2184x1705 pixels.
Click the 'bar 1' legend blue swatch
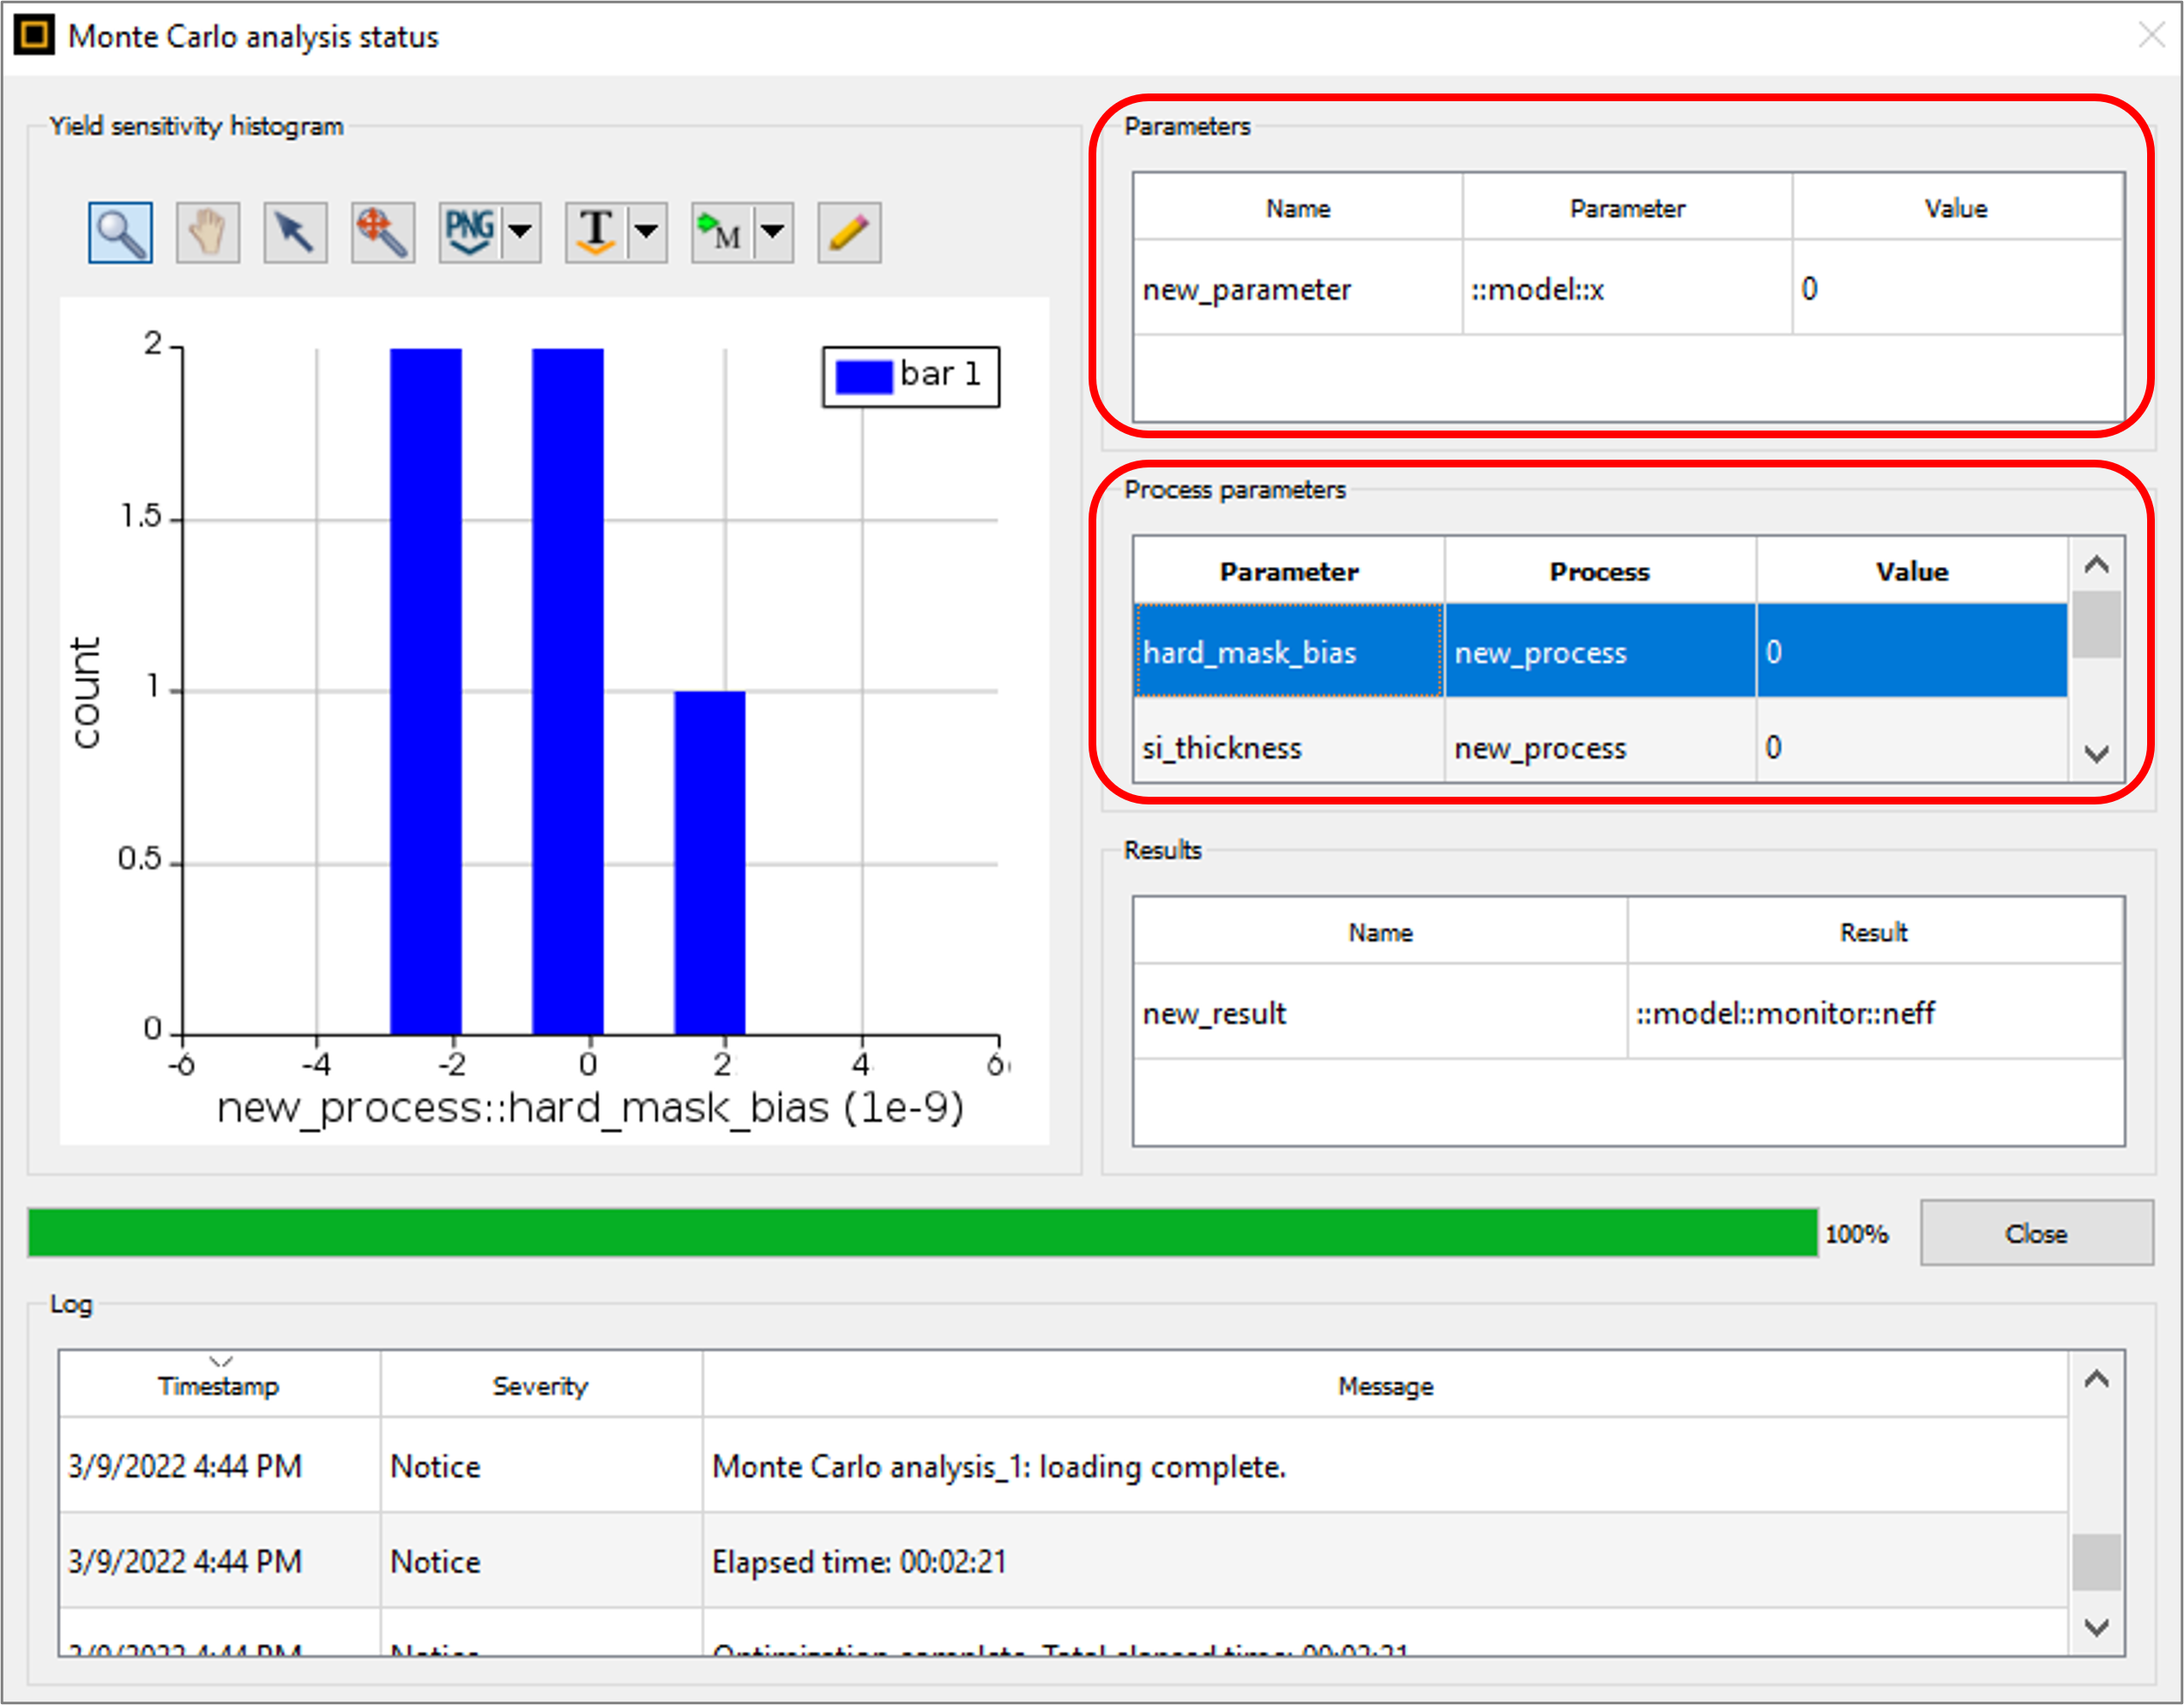click(863, 376)
